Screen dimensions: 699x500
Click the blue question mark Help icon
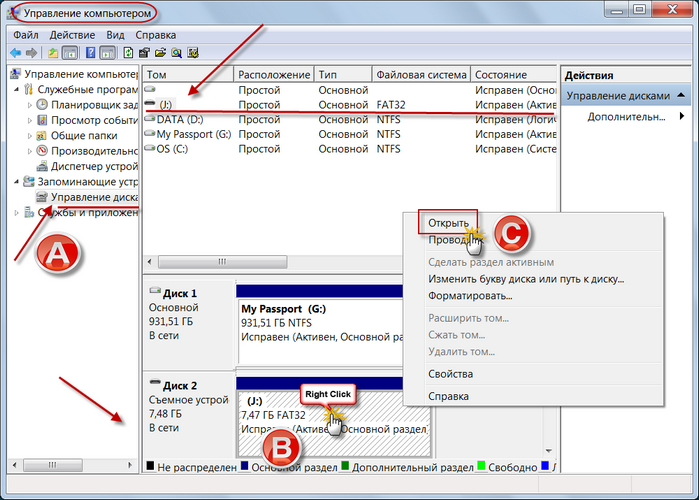90,53
